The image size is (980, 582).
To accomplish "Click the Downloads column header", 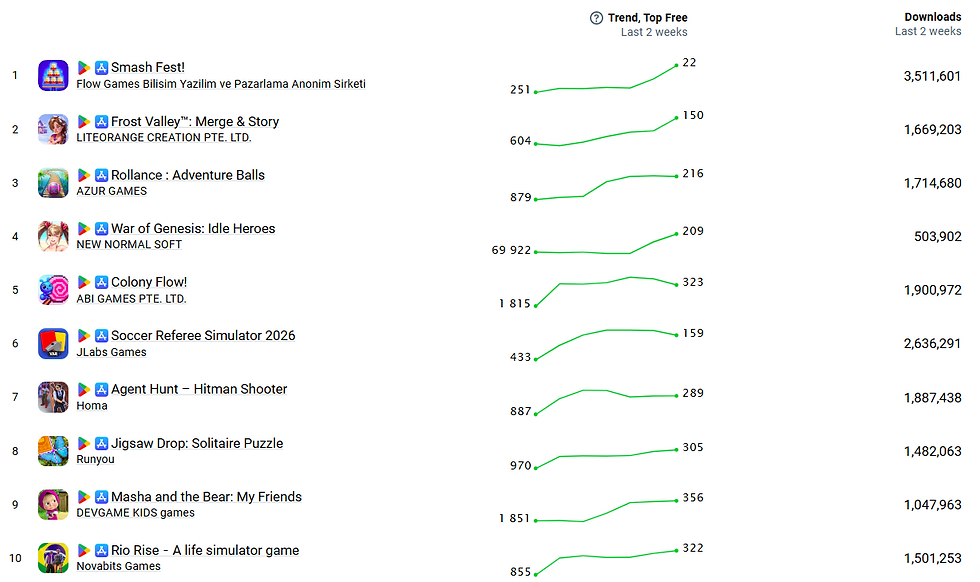I will click(x=932, y=17).
